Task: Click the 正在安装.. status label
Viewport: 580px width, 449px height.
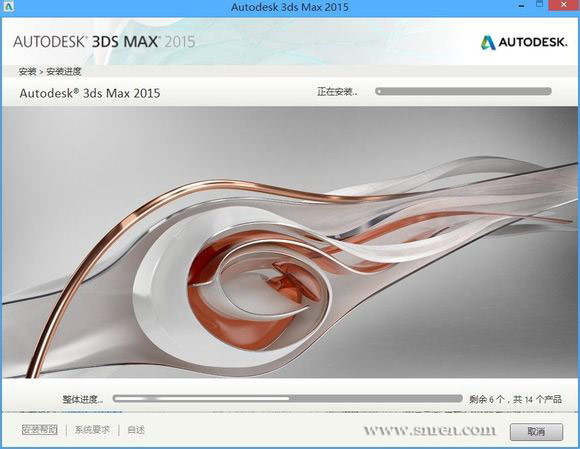Action: pyautogui.click(x=337, y=91)
